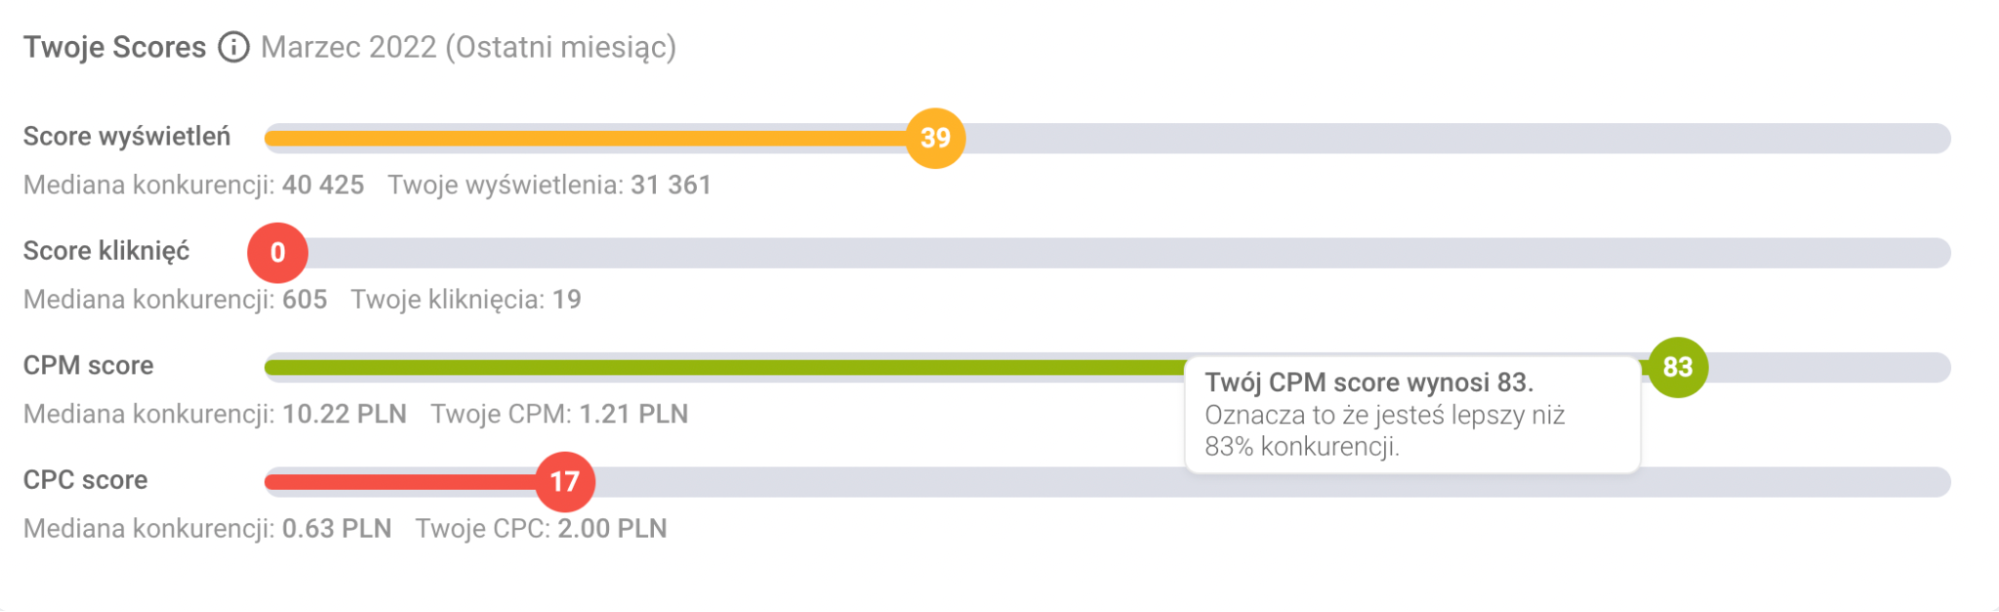Click the CPC score label
This screenshot has width=1999, height=612.
click(85, 480)
